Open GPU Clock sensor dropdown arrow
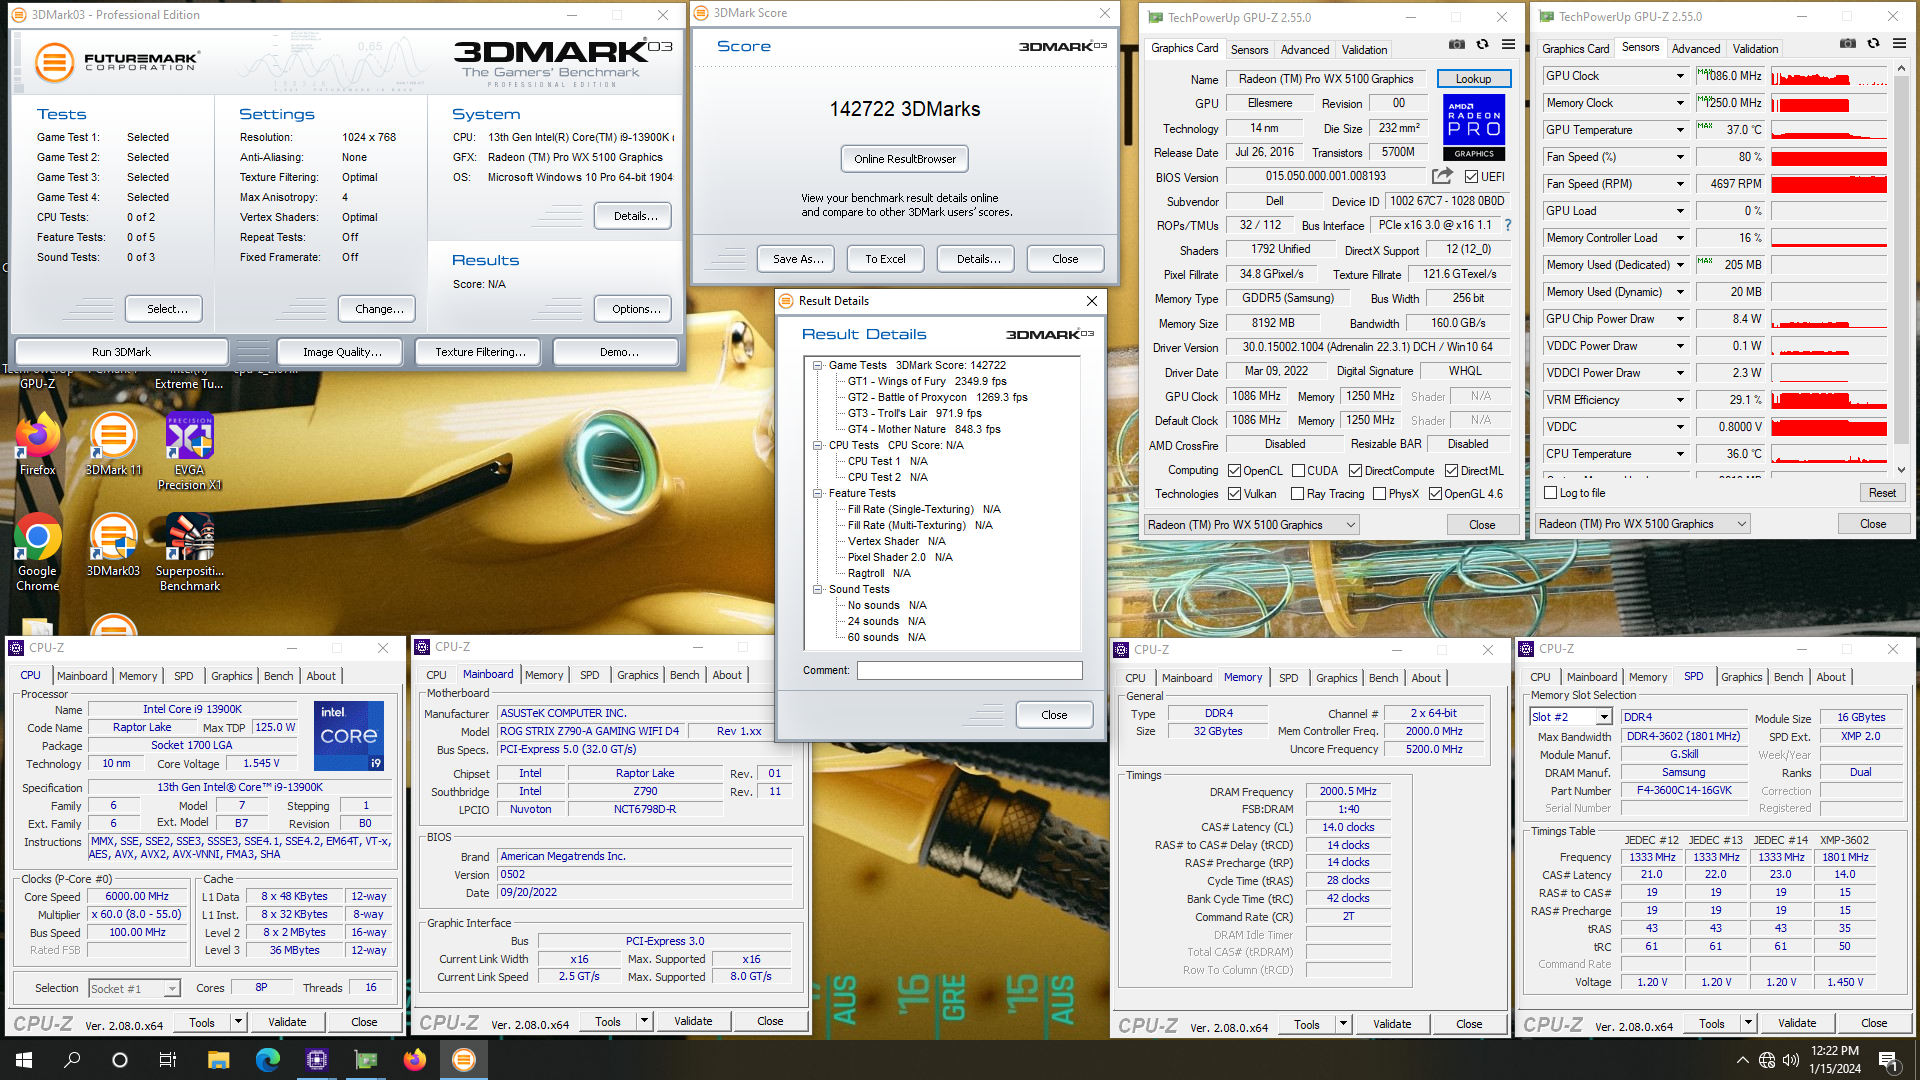The image size is (1920, 1080). (1680, 76)
